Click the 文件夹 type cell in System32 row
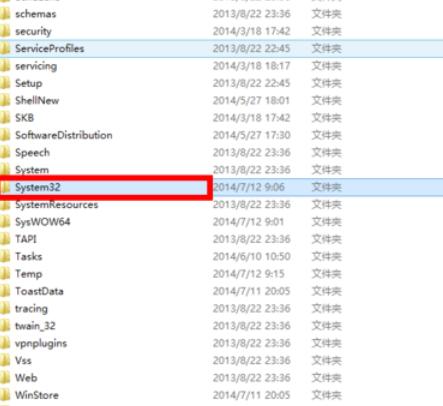The width and height of the screenshot is (443, 406). [327, 187]
